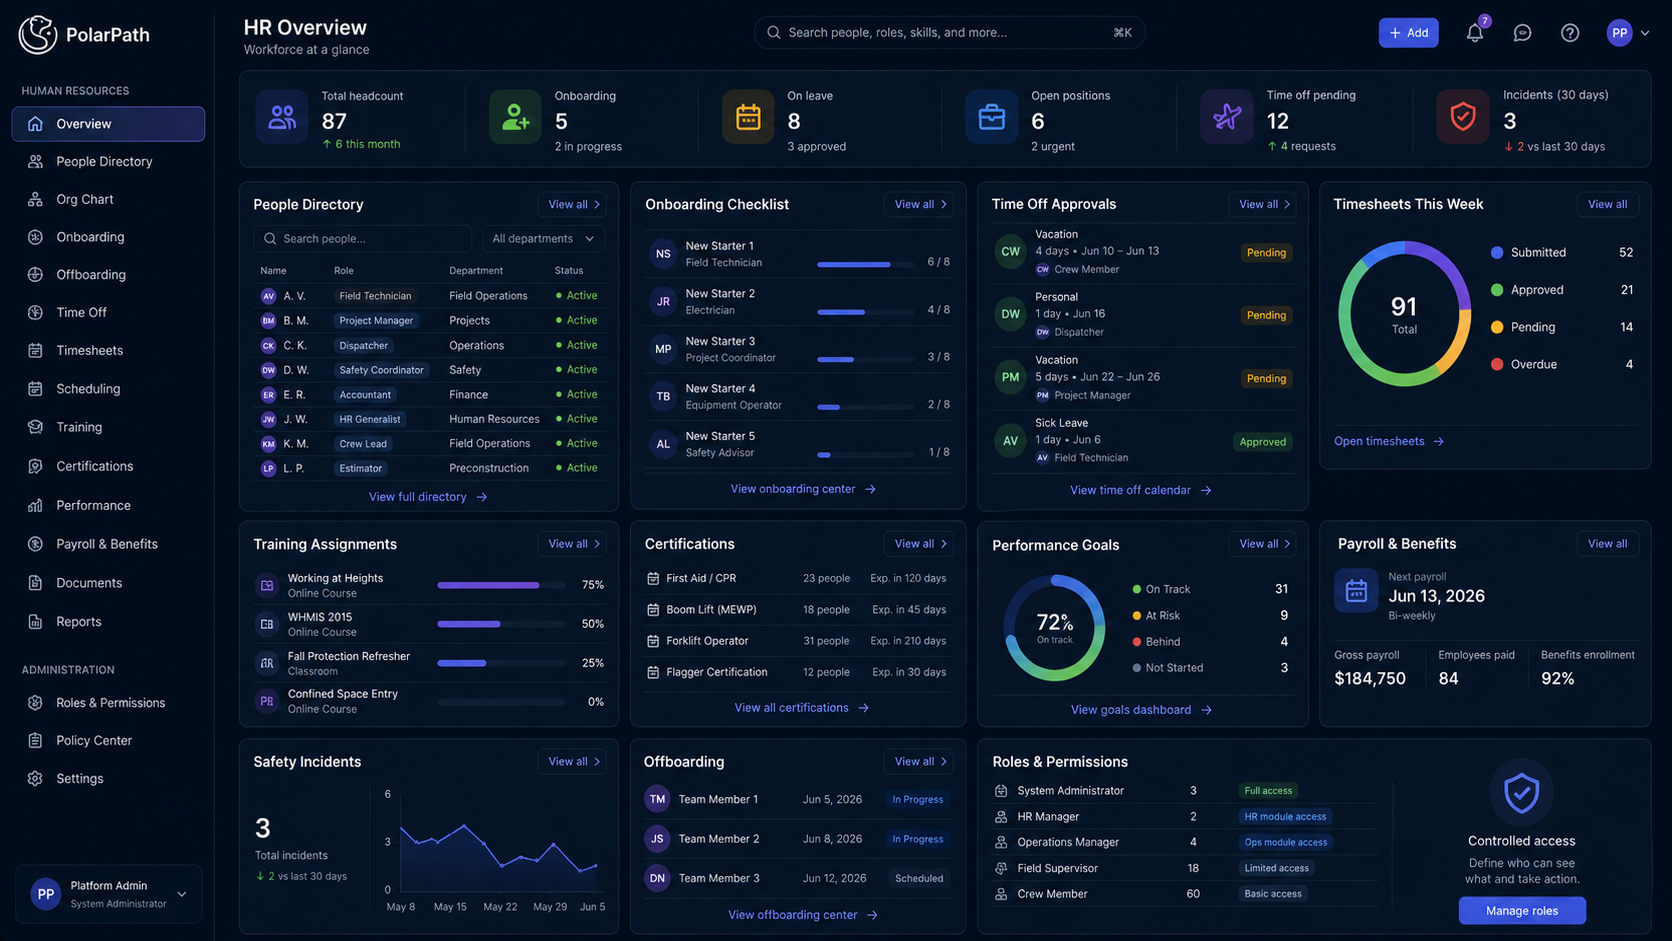Click the On leave calendar icon
Screen dimensions: 1672x941
point(748,117)
